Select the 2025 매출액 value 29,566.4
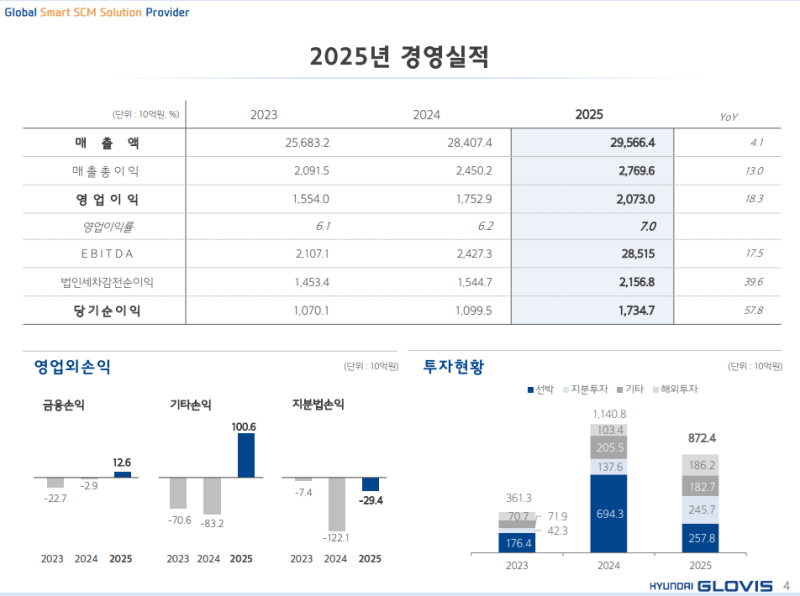 [632, 143]
